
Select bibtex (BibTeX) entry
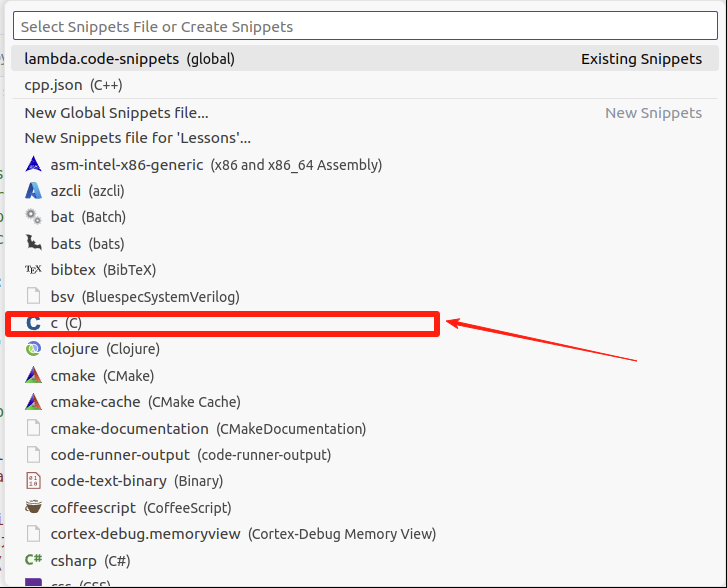(x=365, y=270)
